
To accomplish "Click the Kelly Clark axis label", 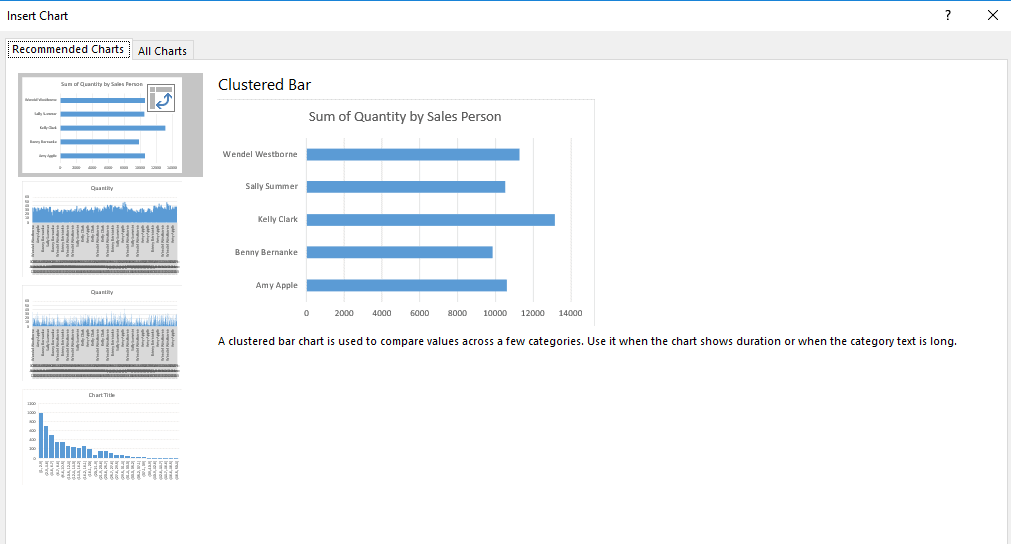I will 278,219.
